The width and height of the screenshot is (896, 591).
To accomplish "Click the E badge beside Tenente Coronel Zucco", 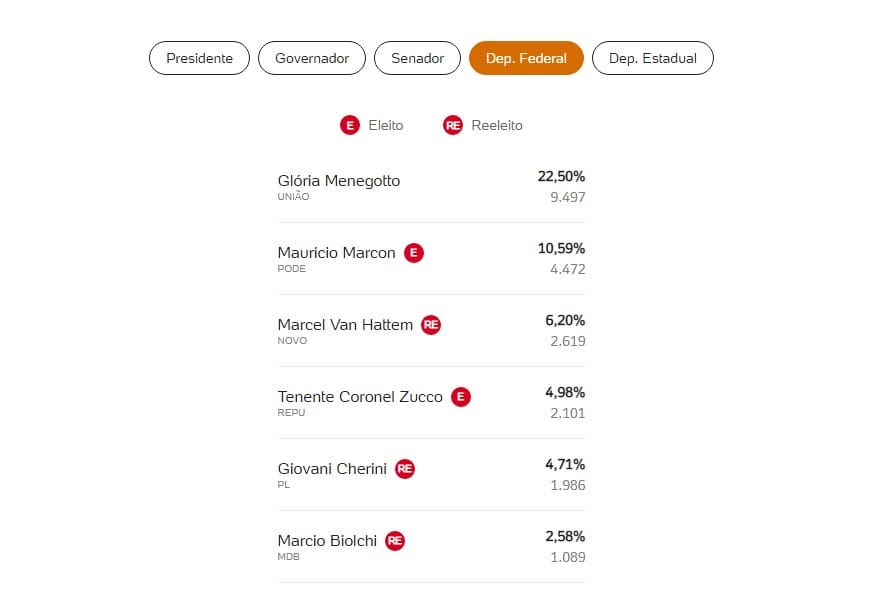I will click(x=461, y=397).
